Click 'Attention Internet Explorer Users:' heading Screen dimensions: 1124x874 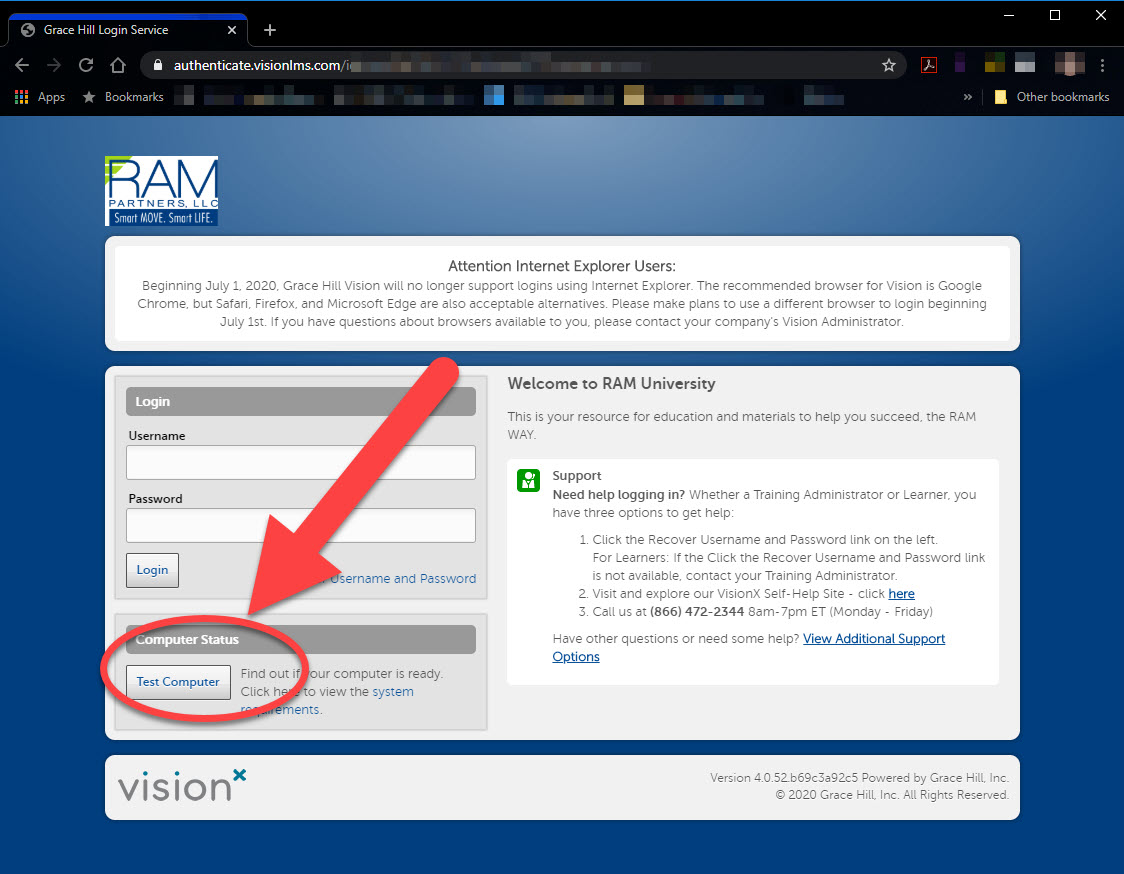562,266
